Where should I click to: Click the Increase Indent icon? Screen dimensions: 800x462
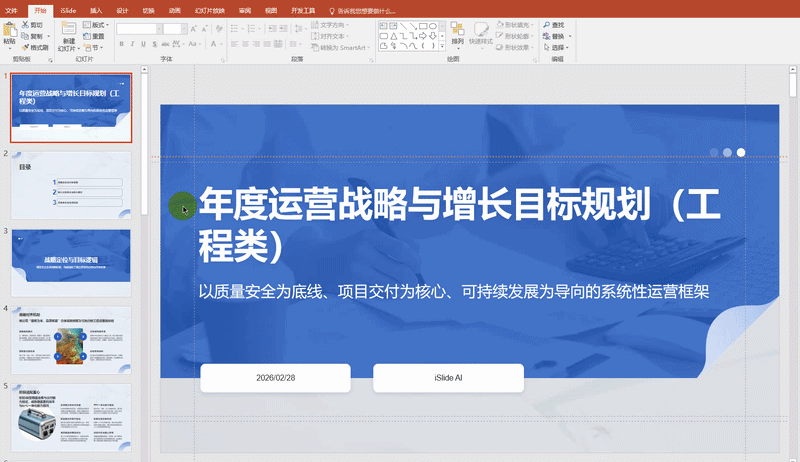coord(283,28)
